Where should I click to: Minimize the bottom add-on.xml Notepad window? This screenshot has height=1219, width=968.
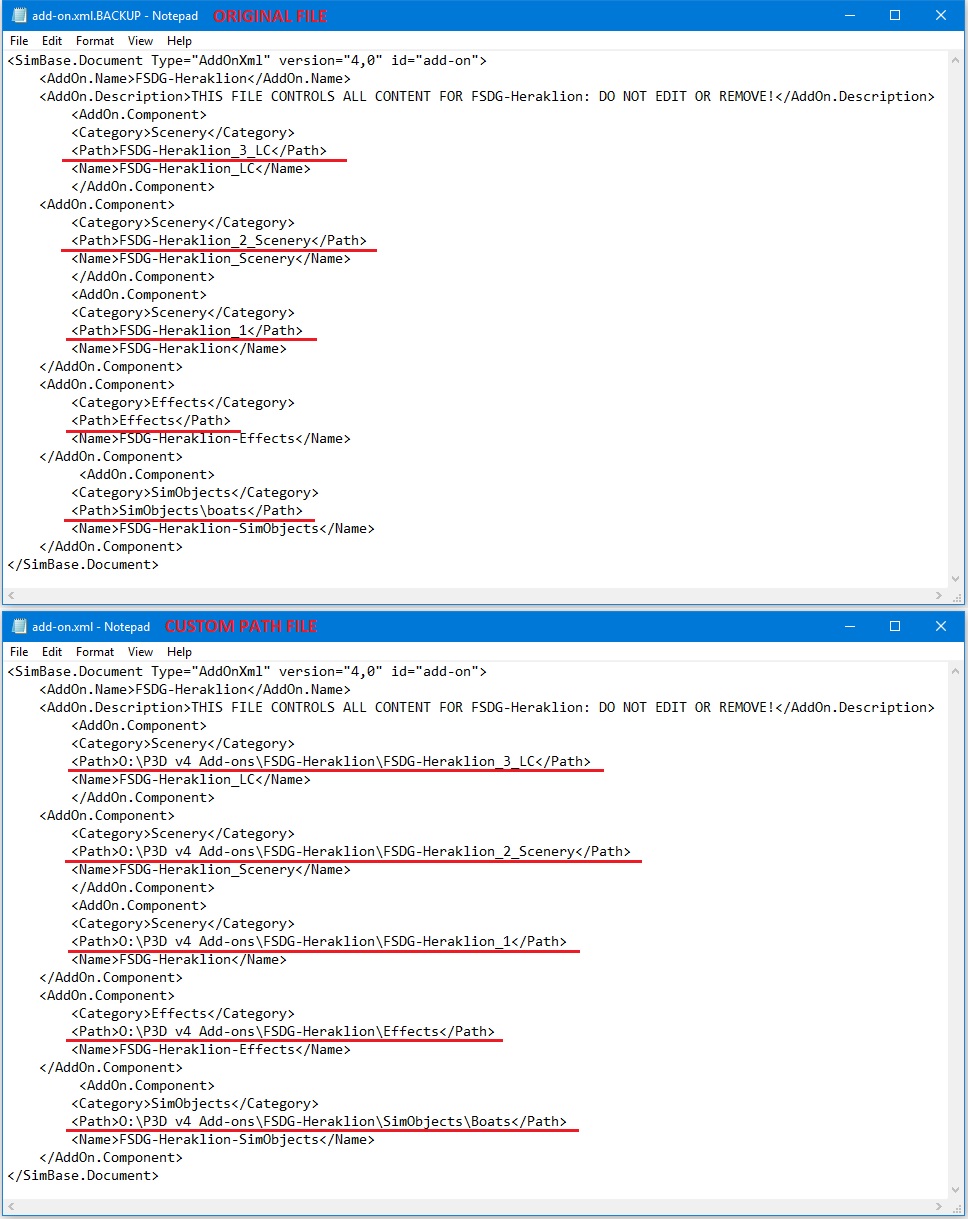pyautogui.click(x=849, y=626)
